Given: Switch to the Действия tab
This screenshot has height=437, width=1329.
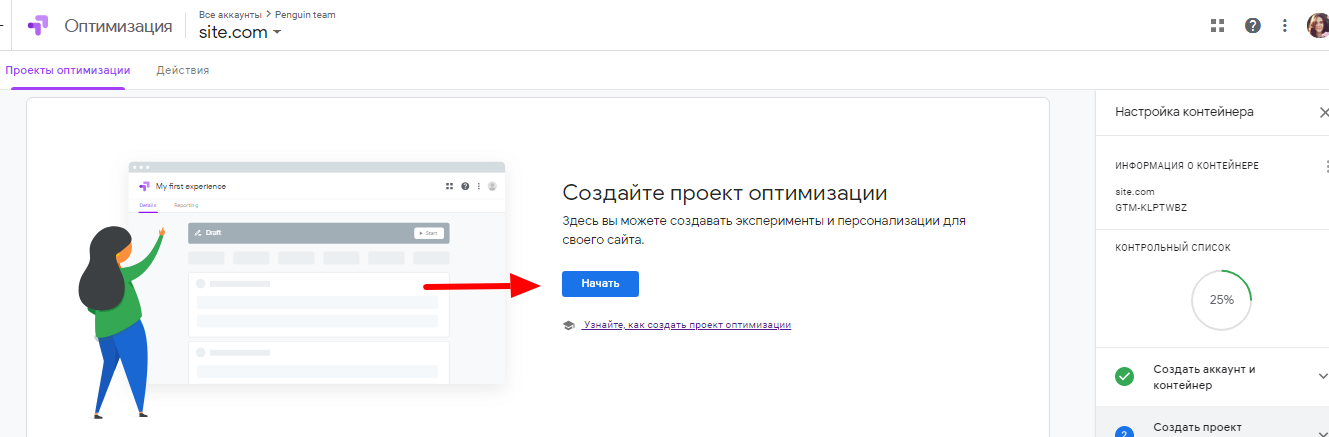Looking at the screenshot, I should [x=182, y=70].
